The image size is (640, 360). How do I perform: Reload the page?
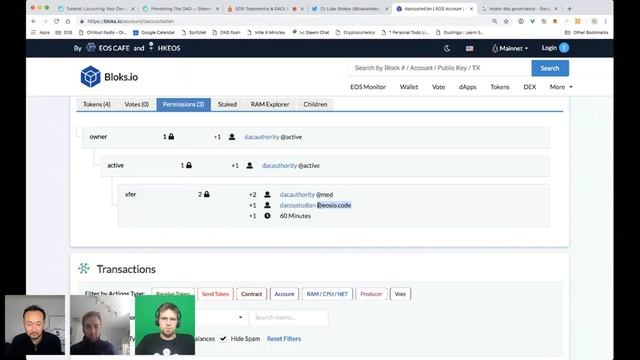pos(56,21)
